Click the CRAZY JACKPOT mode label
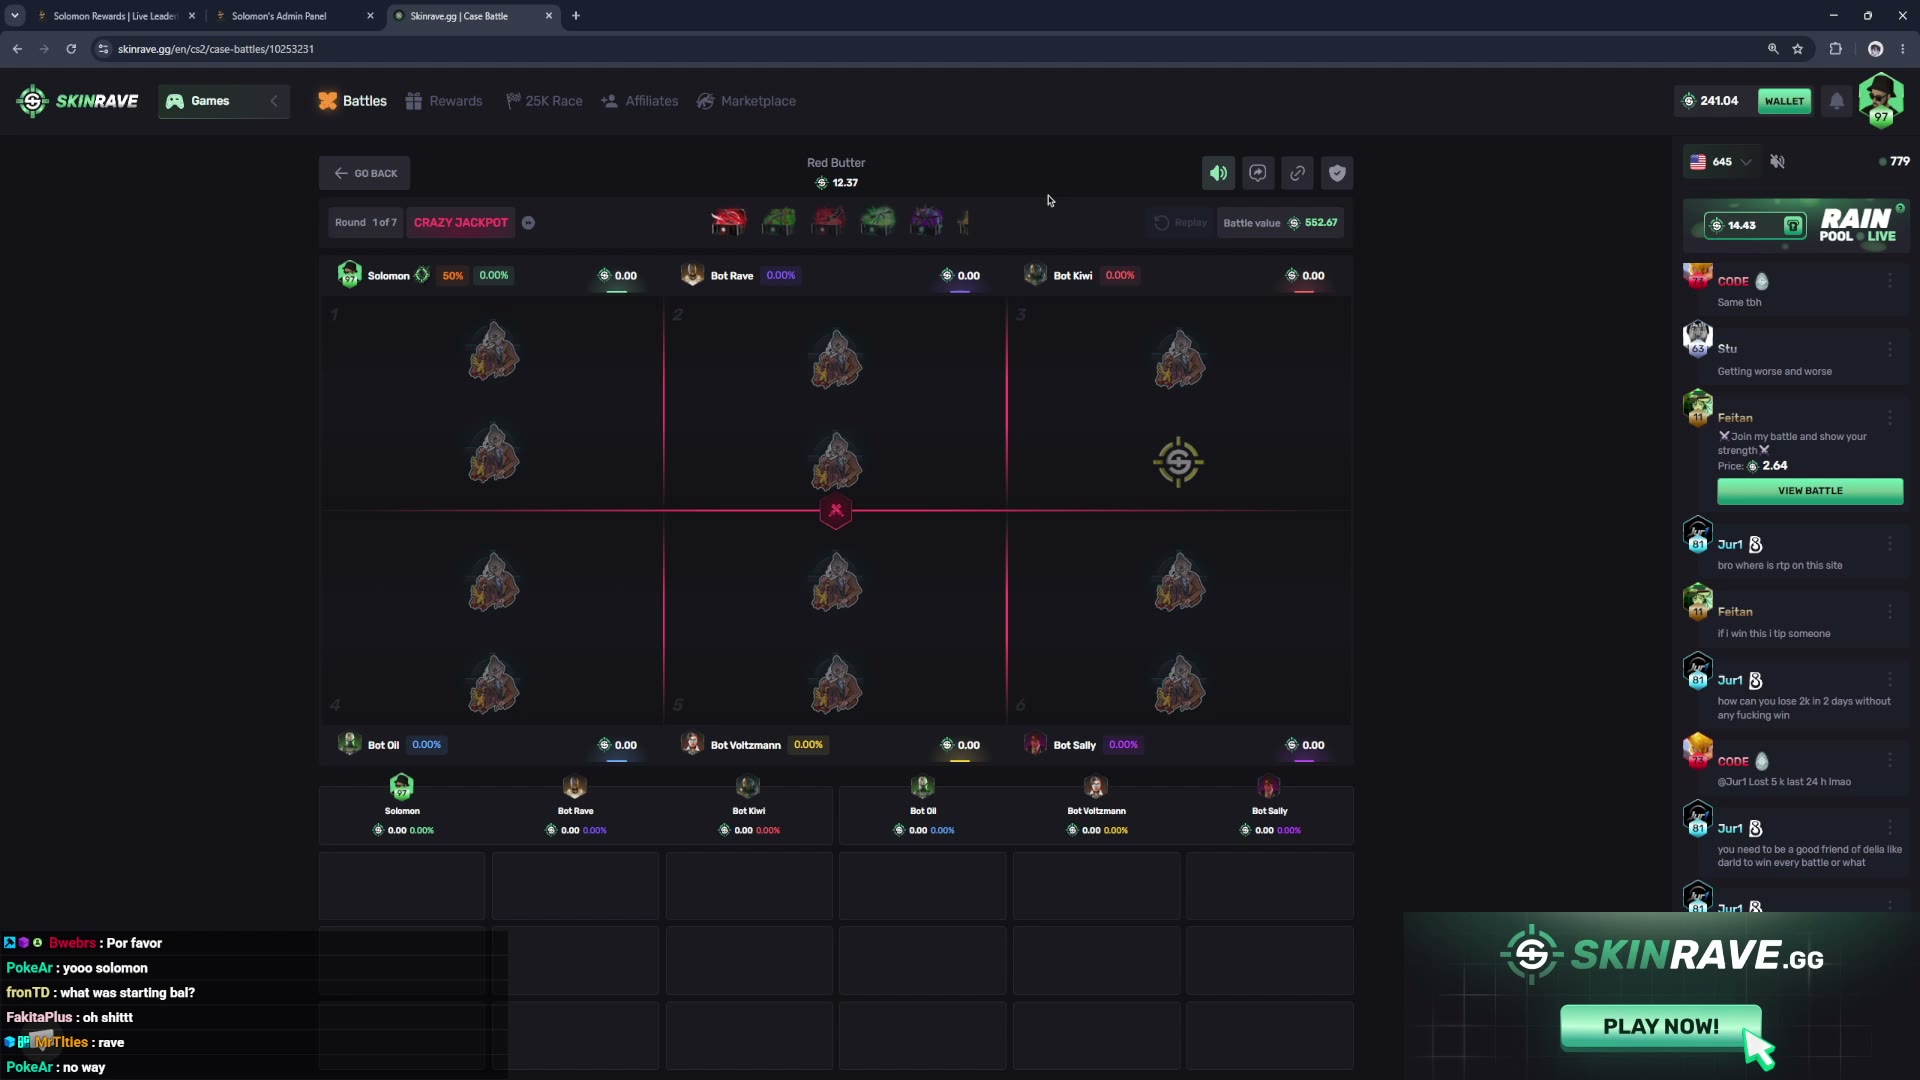Screen dimensions: 1920x1080 click(x=461, y=223)
